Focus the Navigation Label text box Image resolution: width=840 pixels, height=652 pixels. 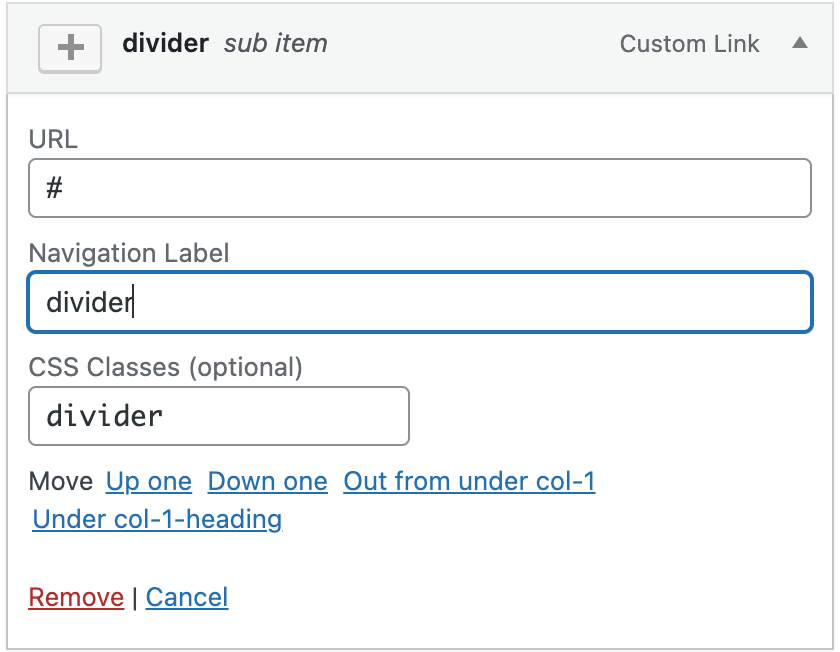coord(419,302)
